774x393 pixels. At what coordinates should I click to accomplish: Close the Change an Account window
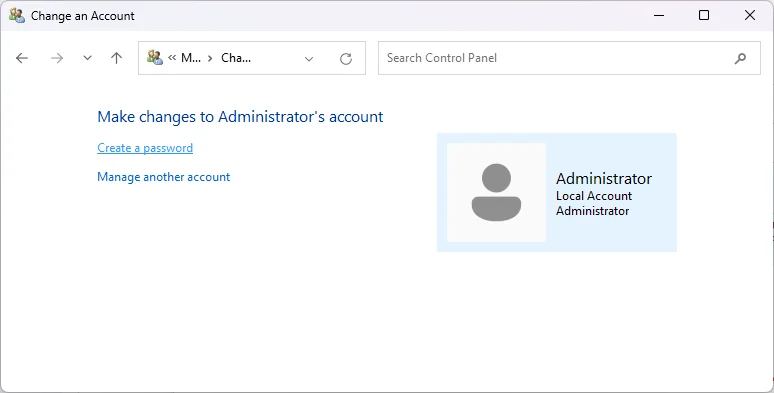point(750,15)
